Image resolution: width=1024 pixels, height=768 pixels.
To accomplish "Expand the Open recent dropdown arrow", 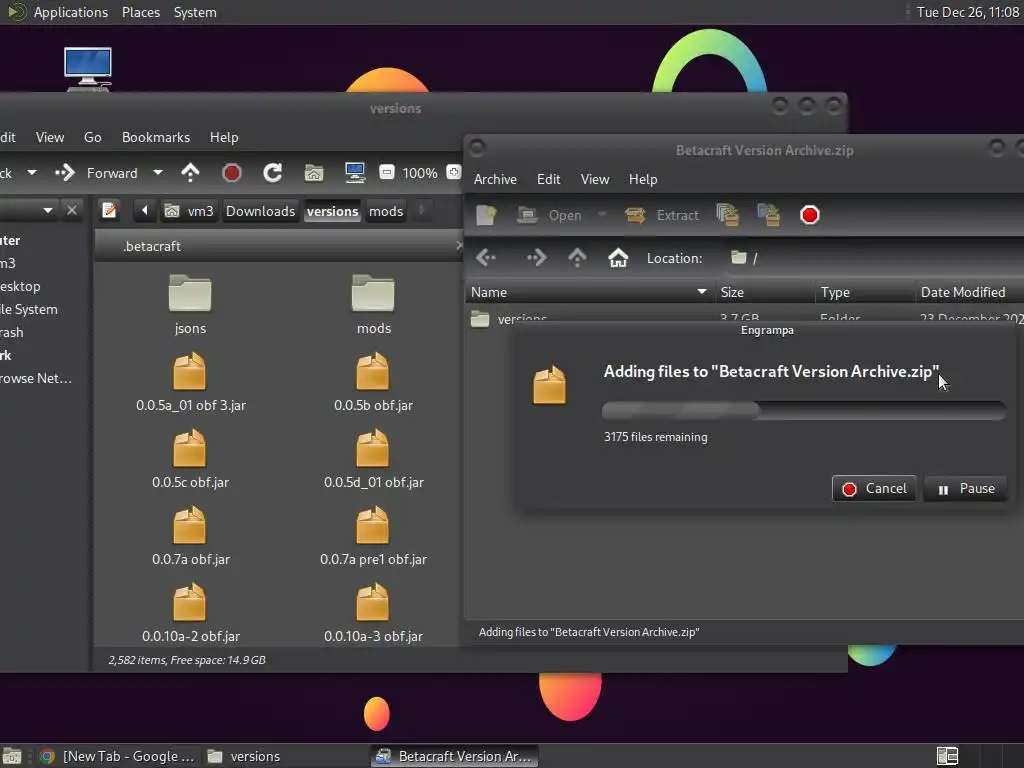I will 601,214.
